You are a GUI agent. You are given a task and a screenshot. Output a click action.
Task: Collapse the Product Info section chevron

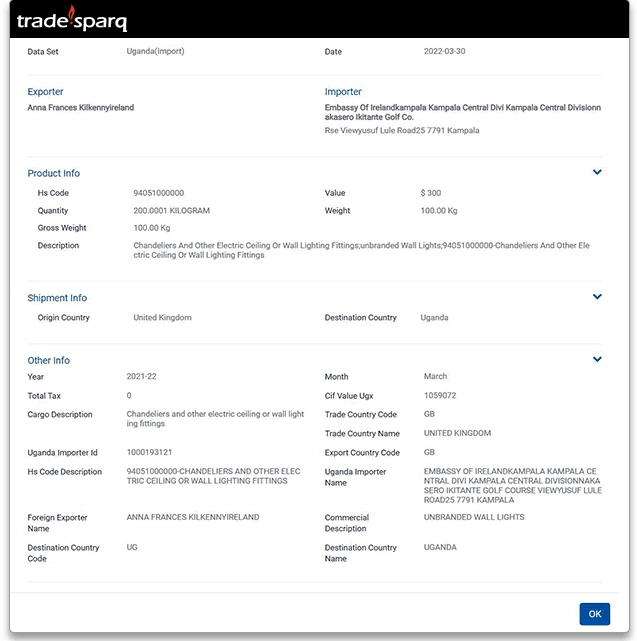click(x=597, y=172)
